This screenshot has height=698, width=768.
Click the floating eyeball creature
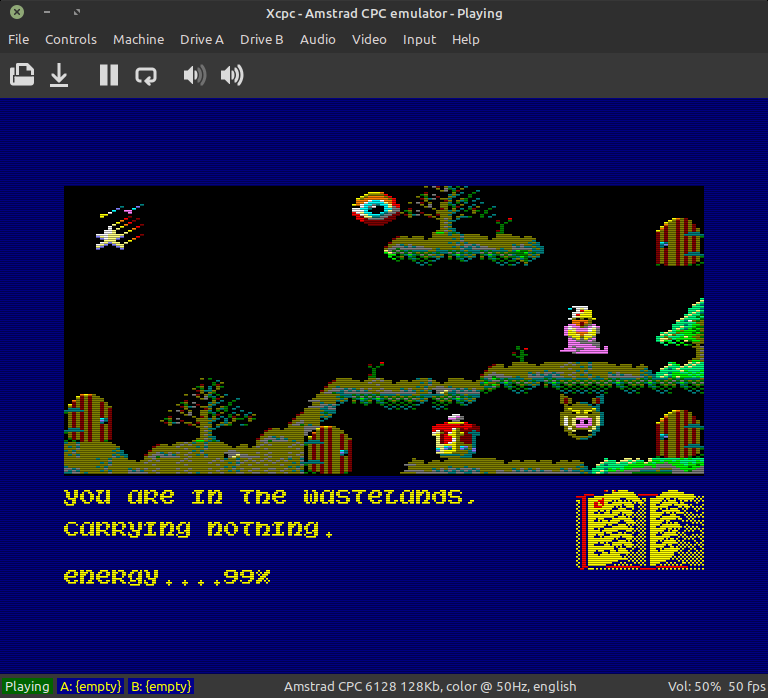coord(376,209)
